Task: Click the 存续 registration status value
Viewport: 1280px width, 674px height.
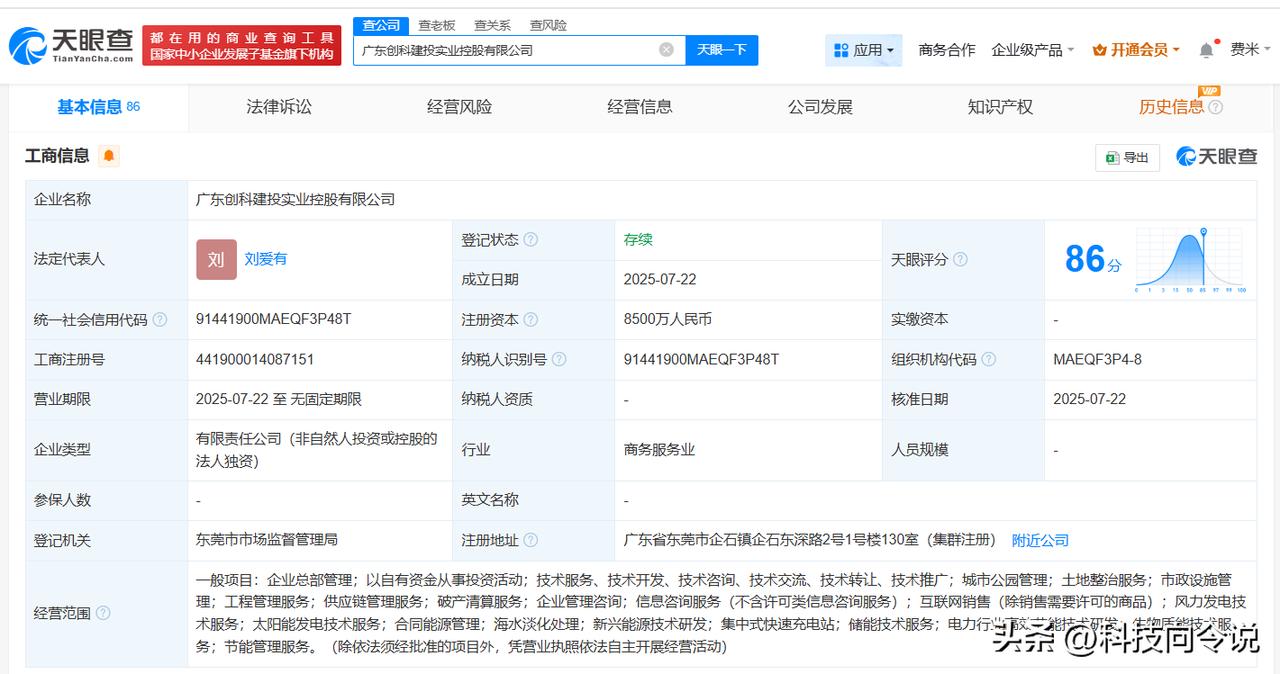Action: coord(638,240)
